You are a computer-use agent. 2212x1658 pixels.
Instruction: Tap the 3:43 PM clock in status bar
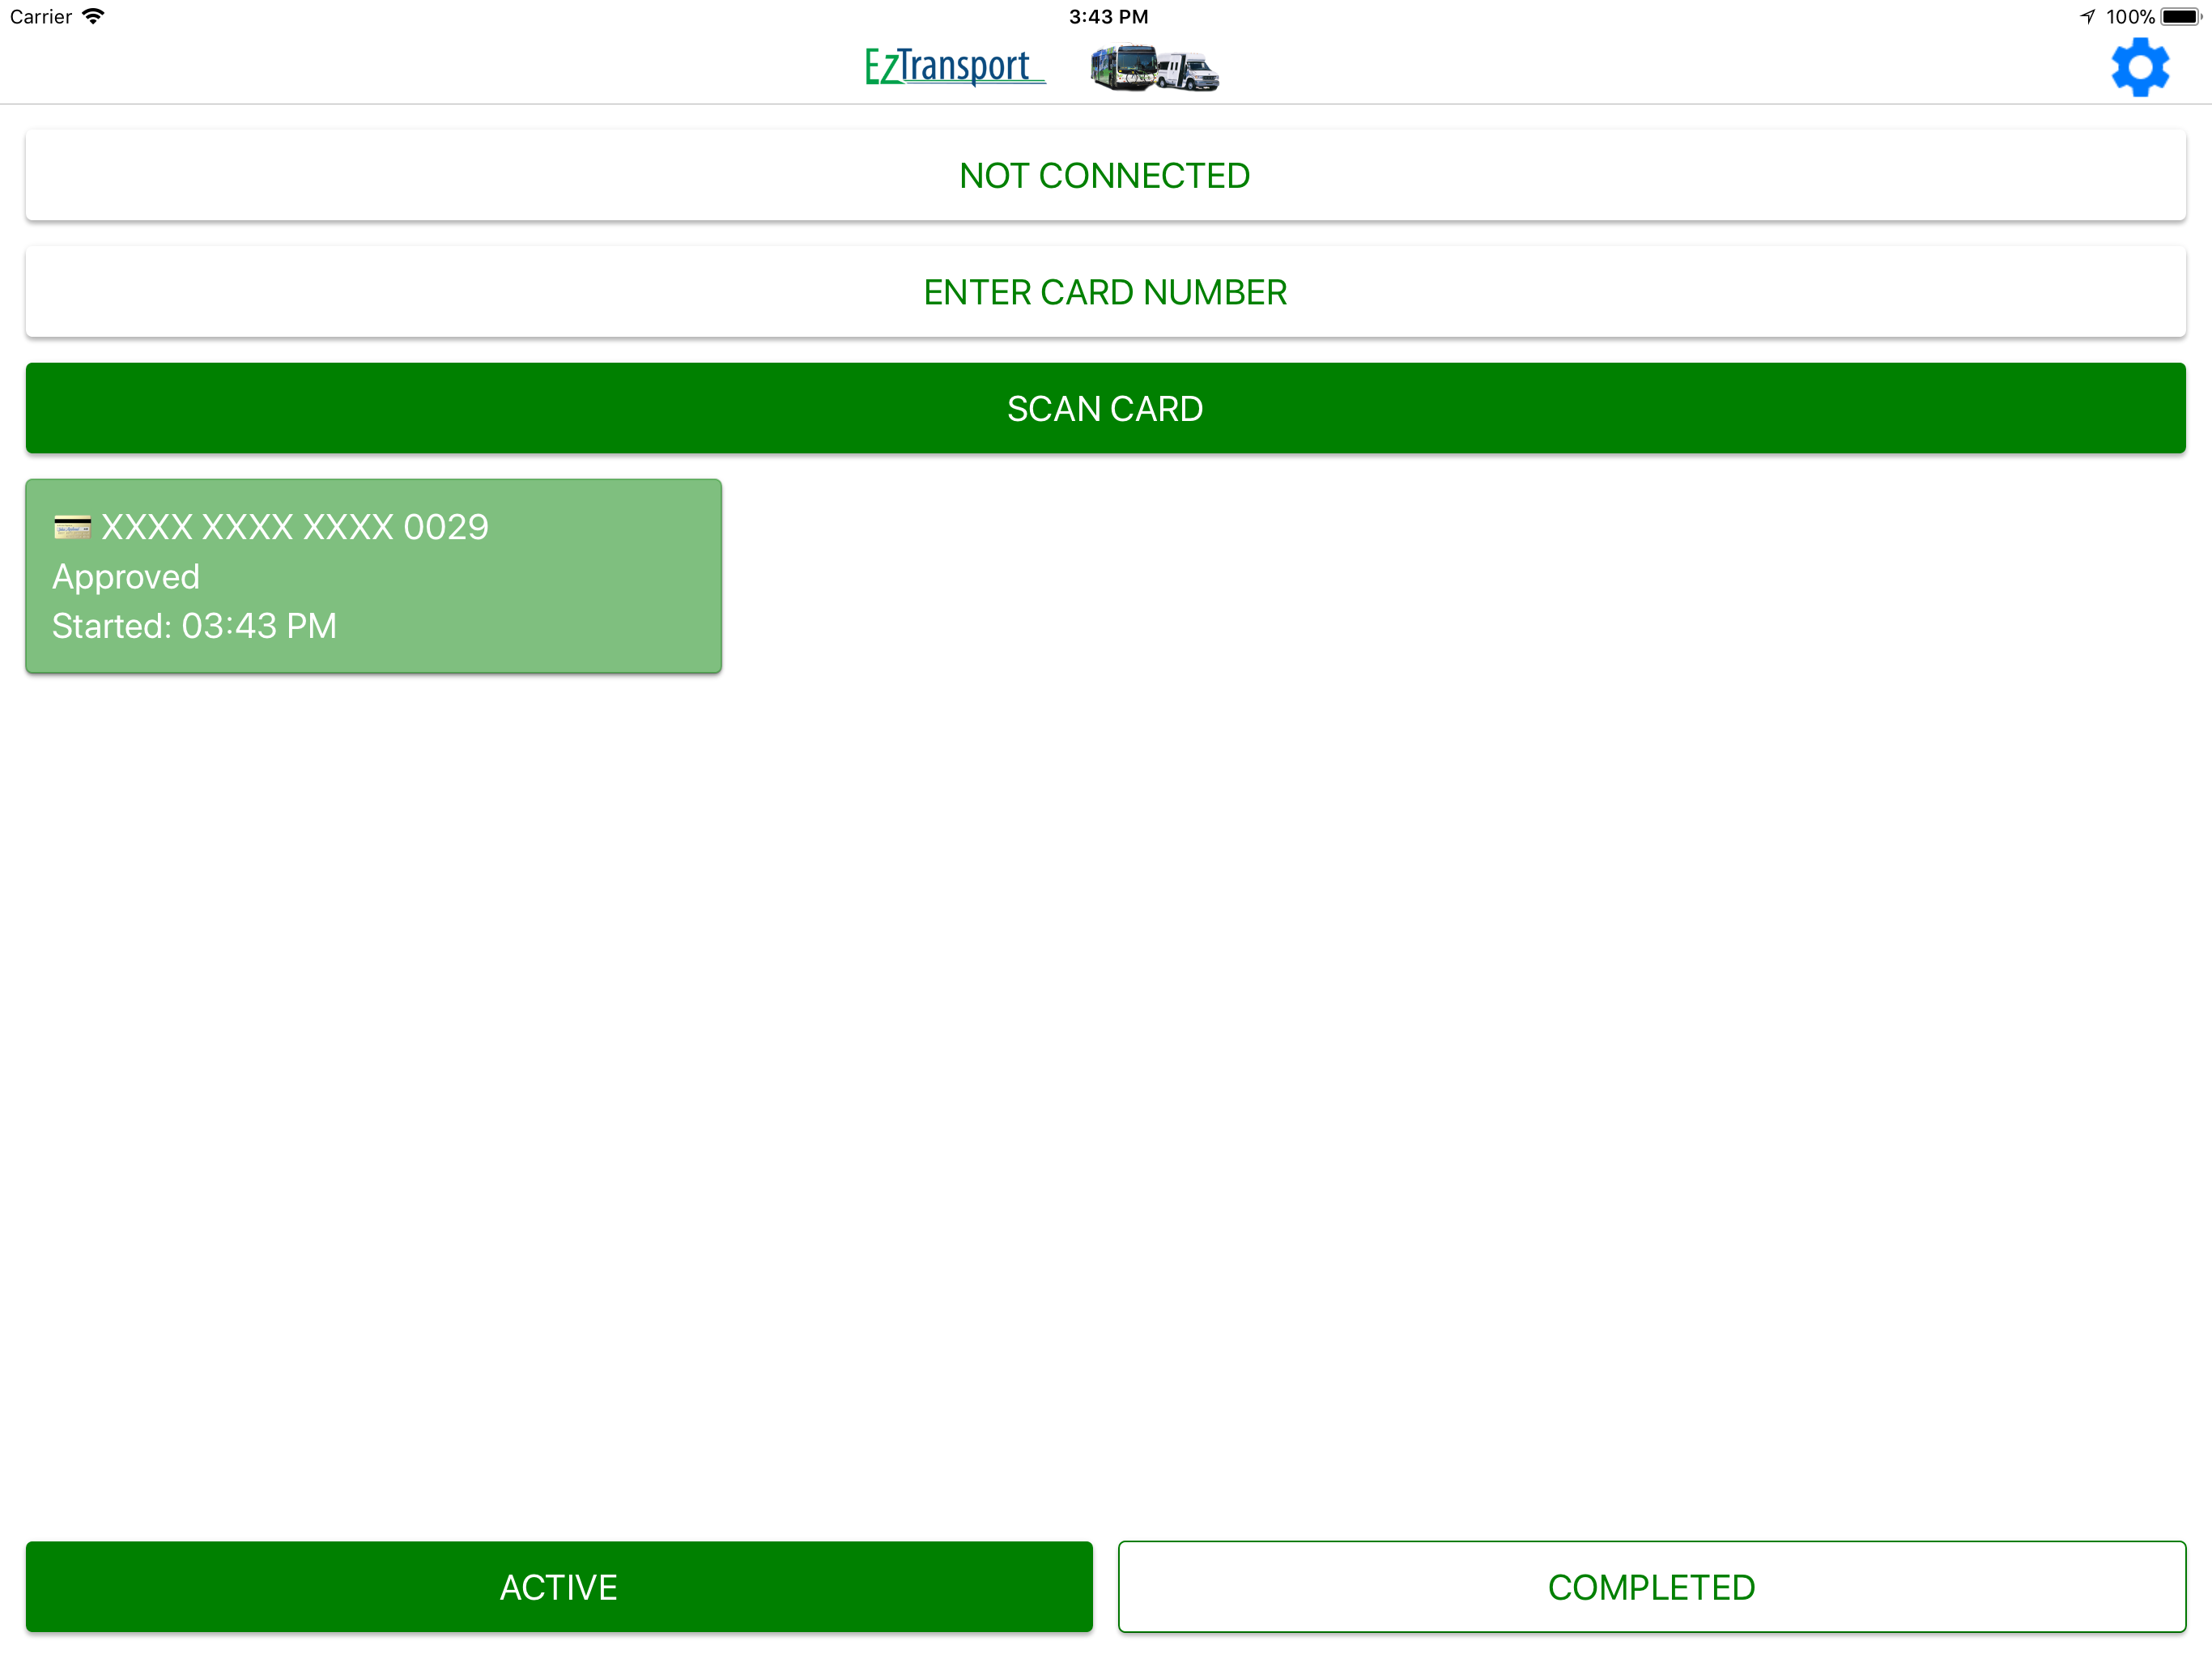(1108, 16)
